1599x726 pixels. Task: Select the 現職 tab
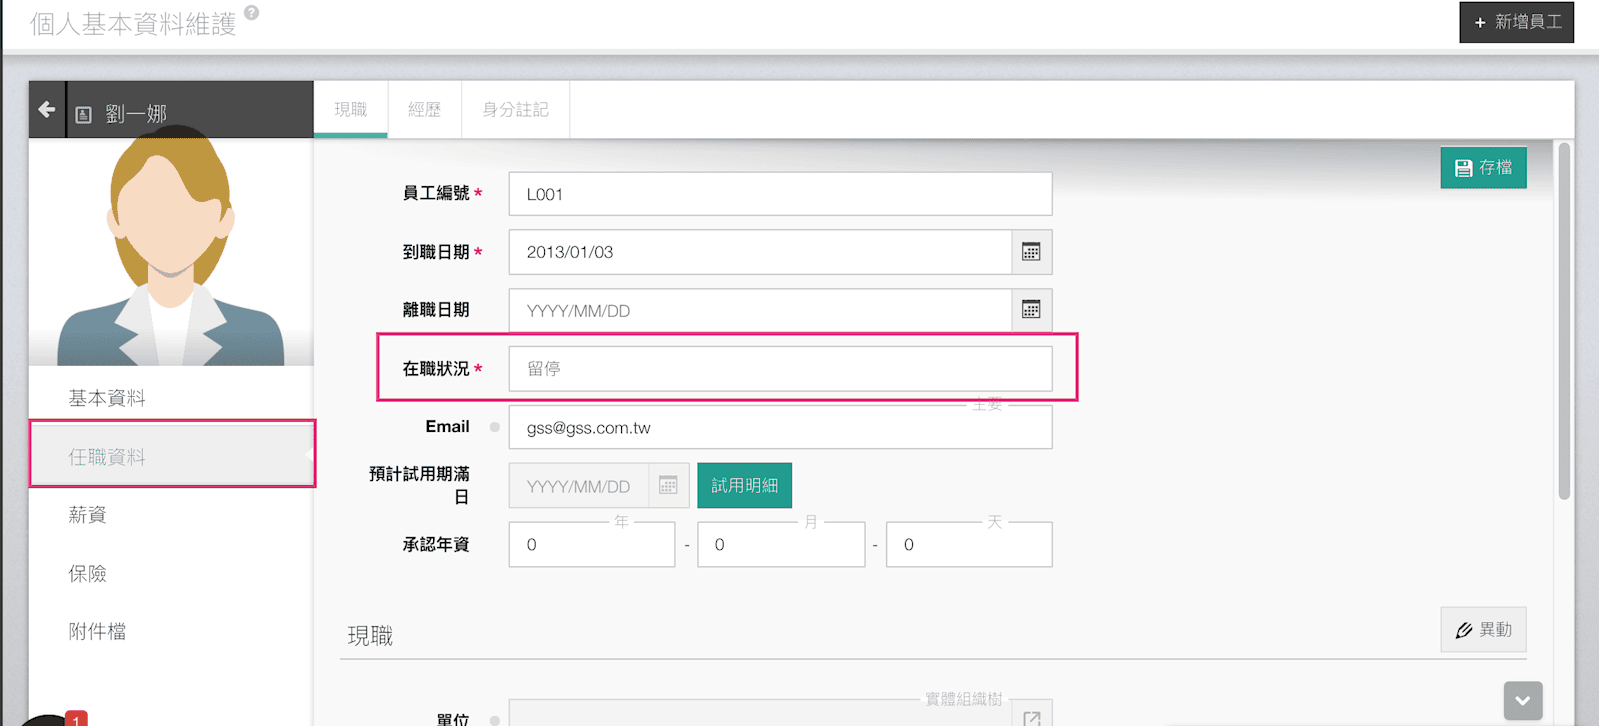[x=350, y=110]
